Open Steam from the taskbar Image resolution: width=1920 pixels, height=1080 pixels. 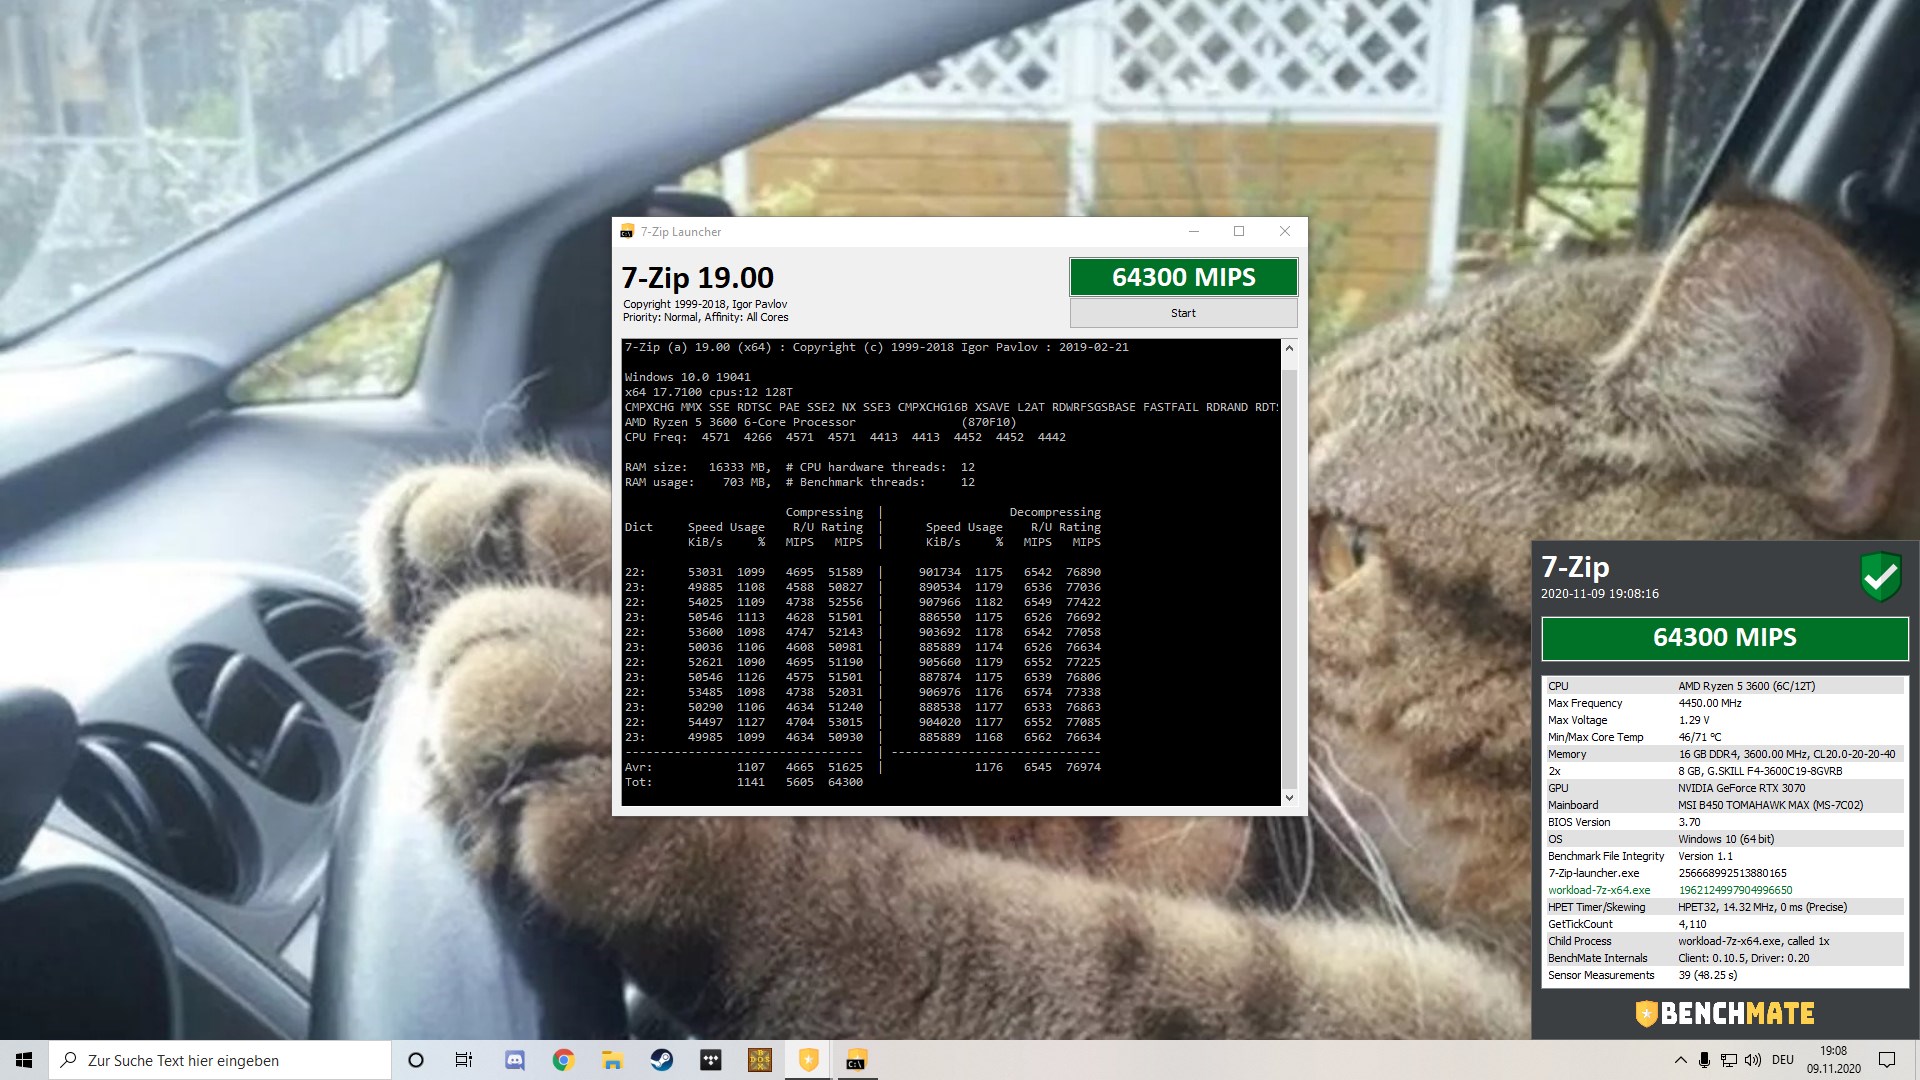(x=662, y=1060)
